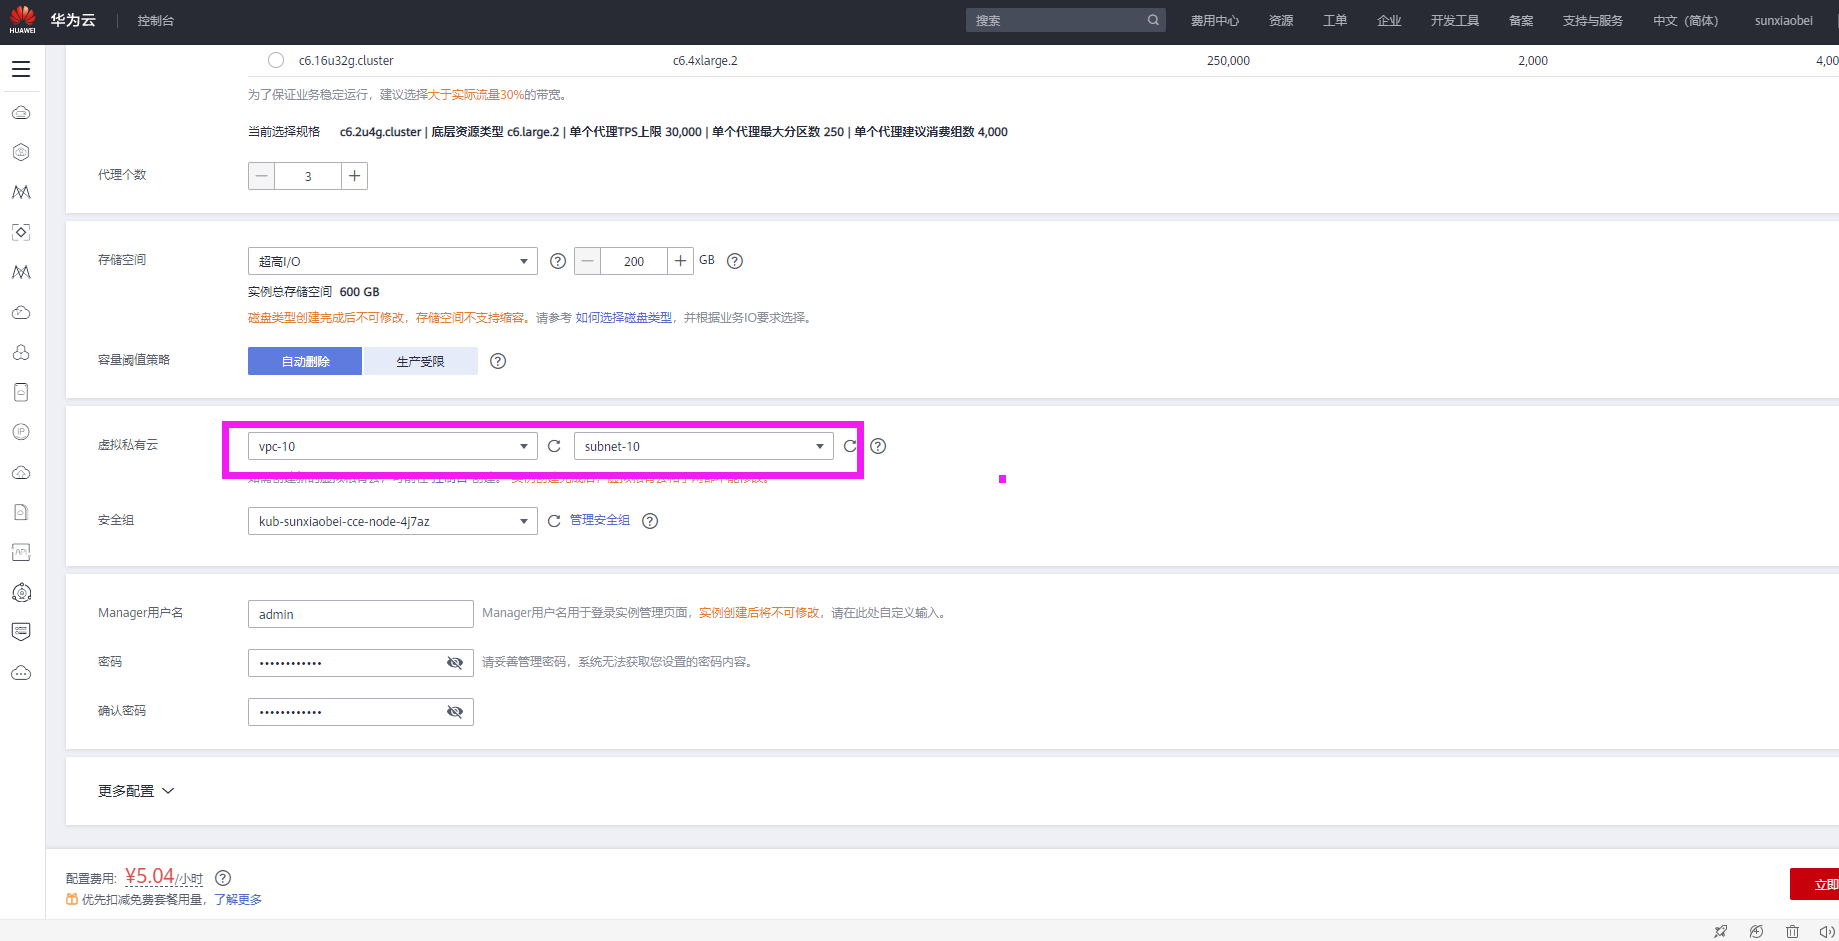1839x941 pixels.
Task: Open the 了解更多 link
Action: 238,900
